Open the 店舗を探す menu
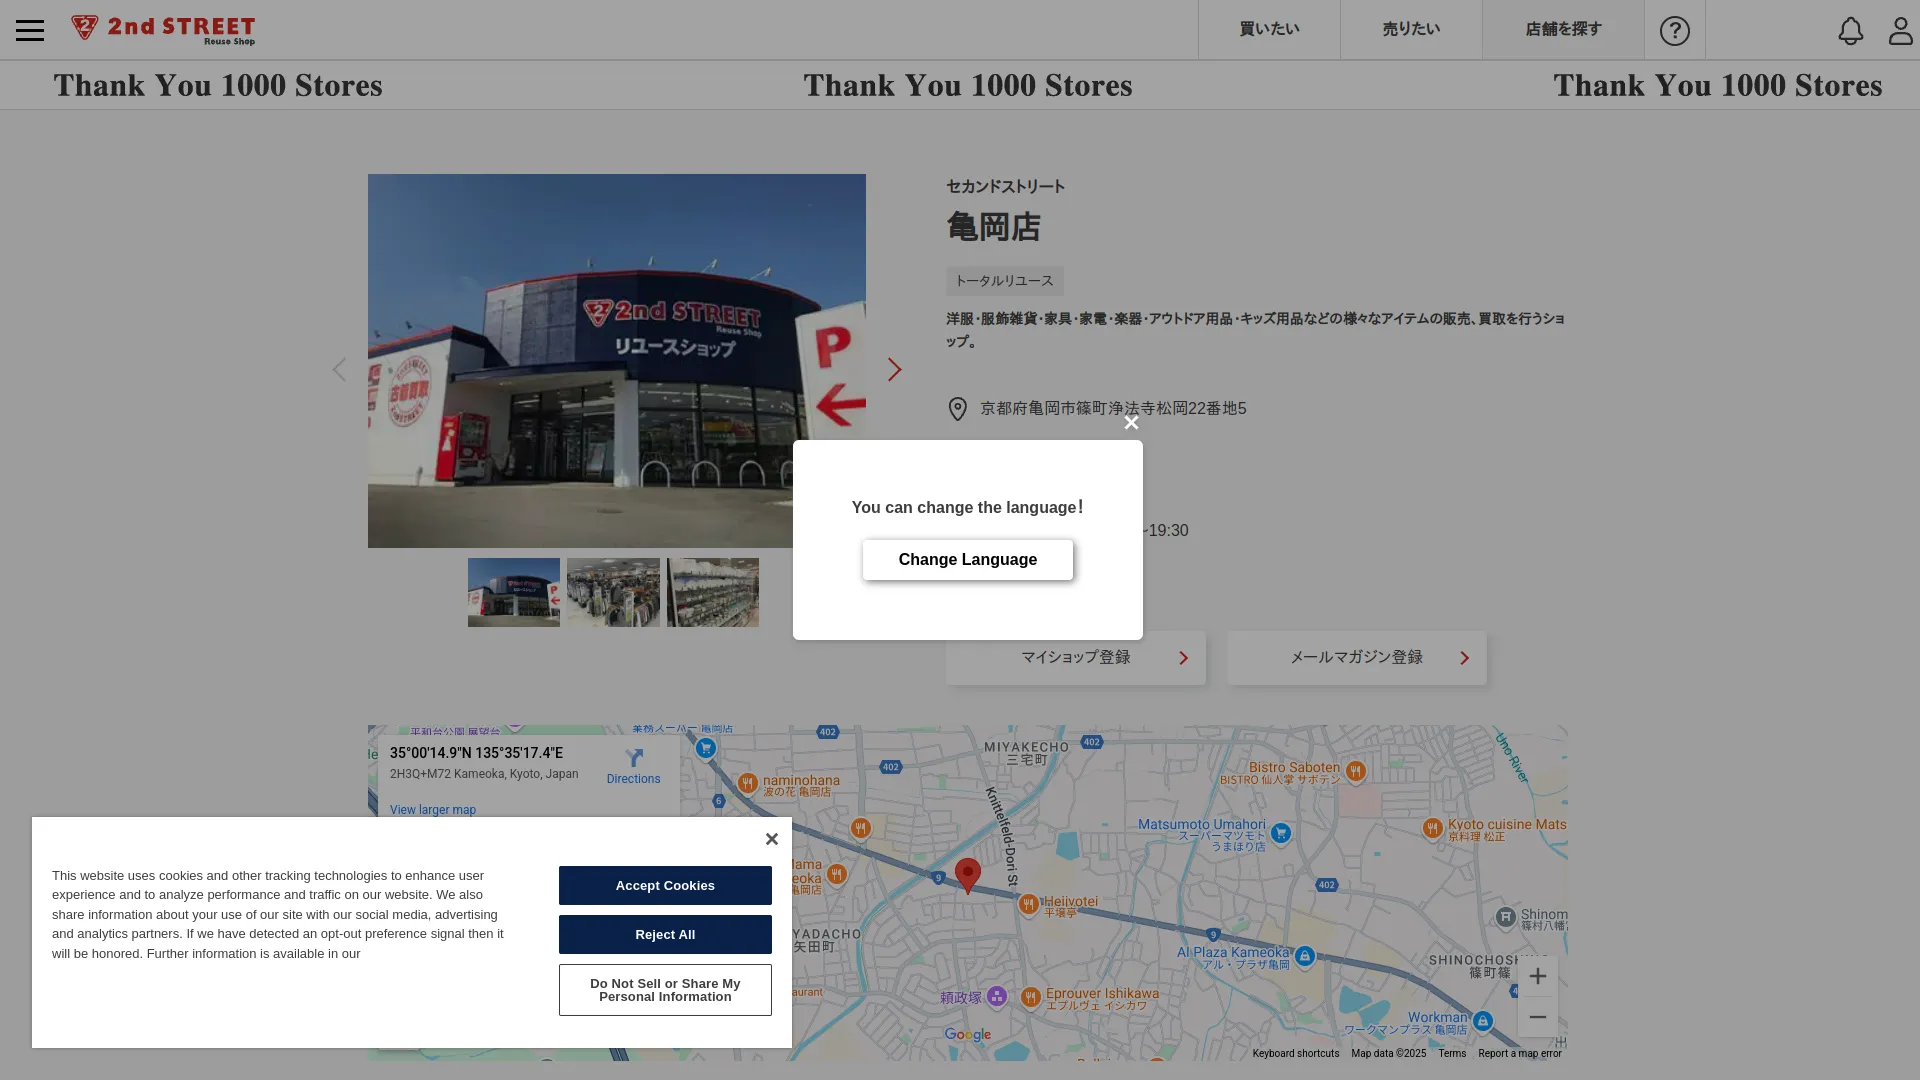 (x=1563, y=29)
